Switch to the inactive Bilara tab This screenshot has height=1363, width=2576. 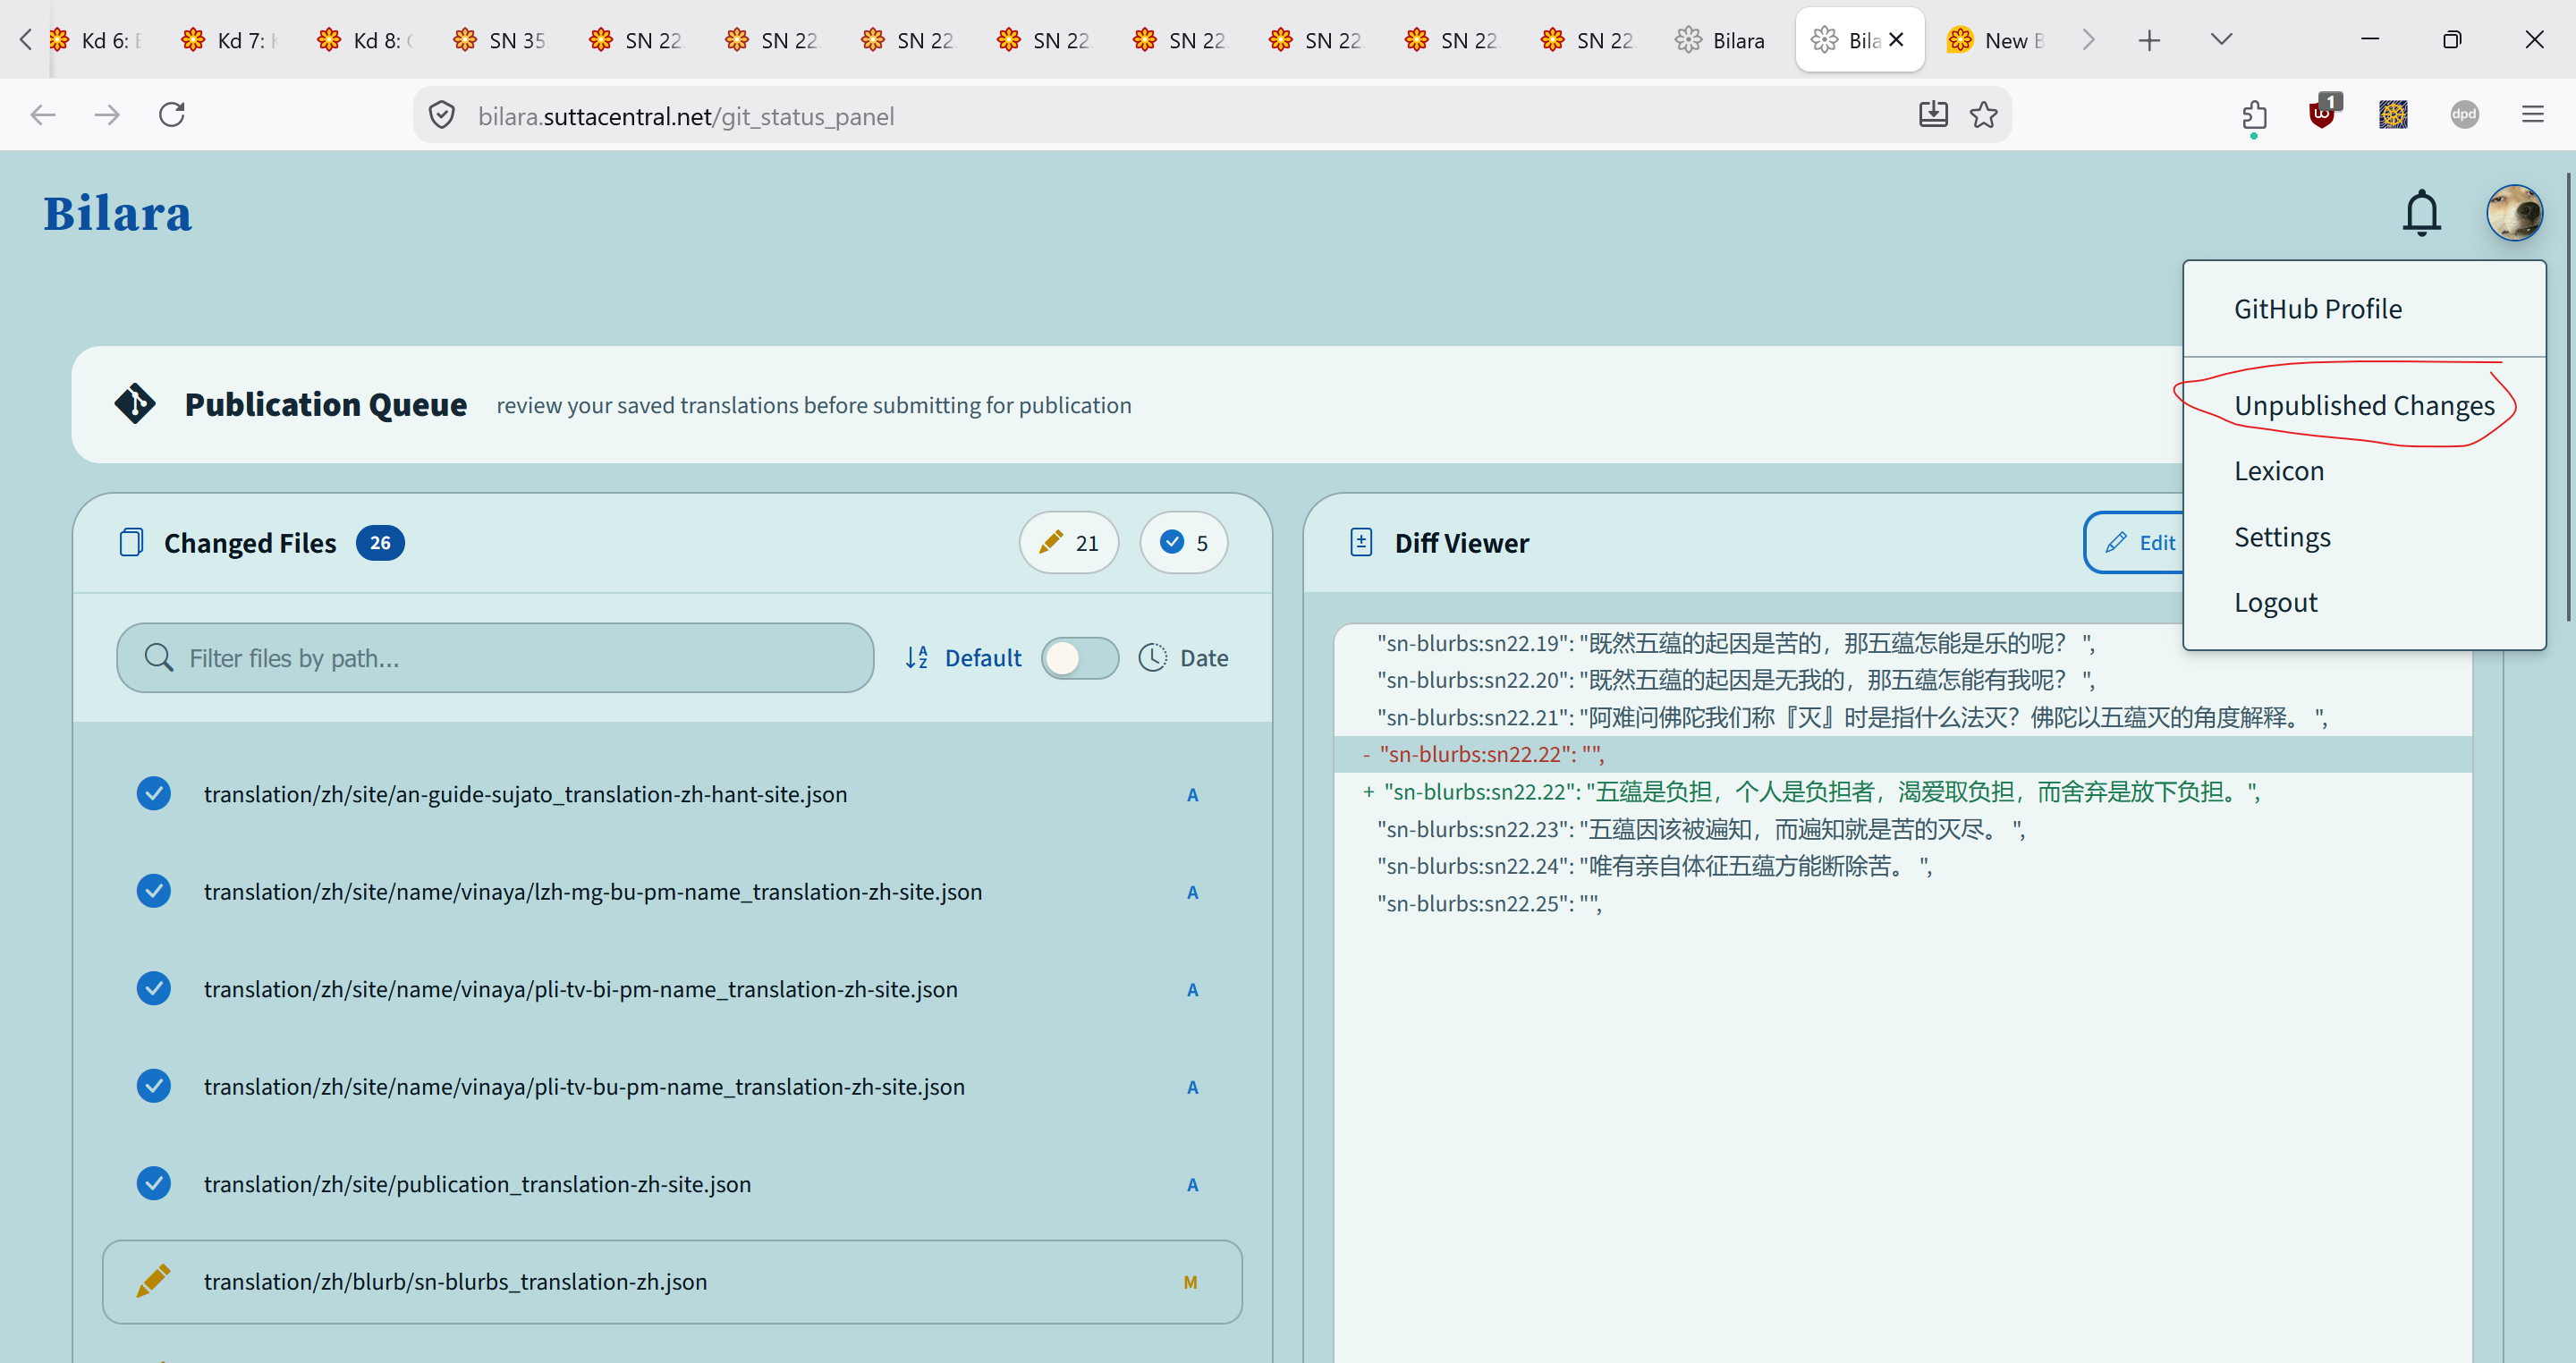(1724, 40)
